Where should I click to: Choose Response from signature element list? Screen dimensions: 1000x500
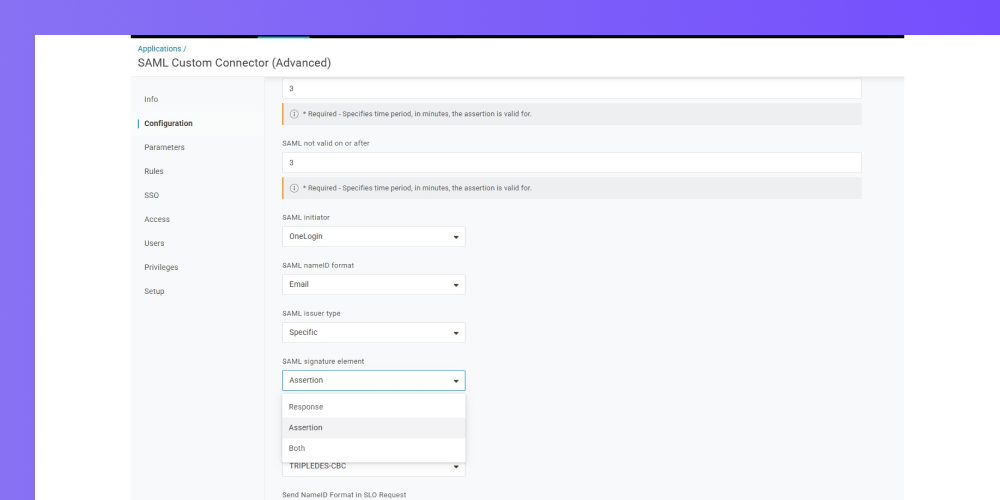point(374,407)
